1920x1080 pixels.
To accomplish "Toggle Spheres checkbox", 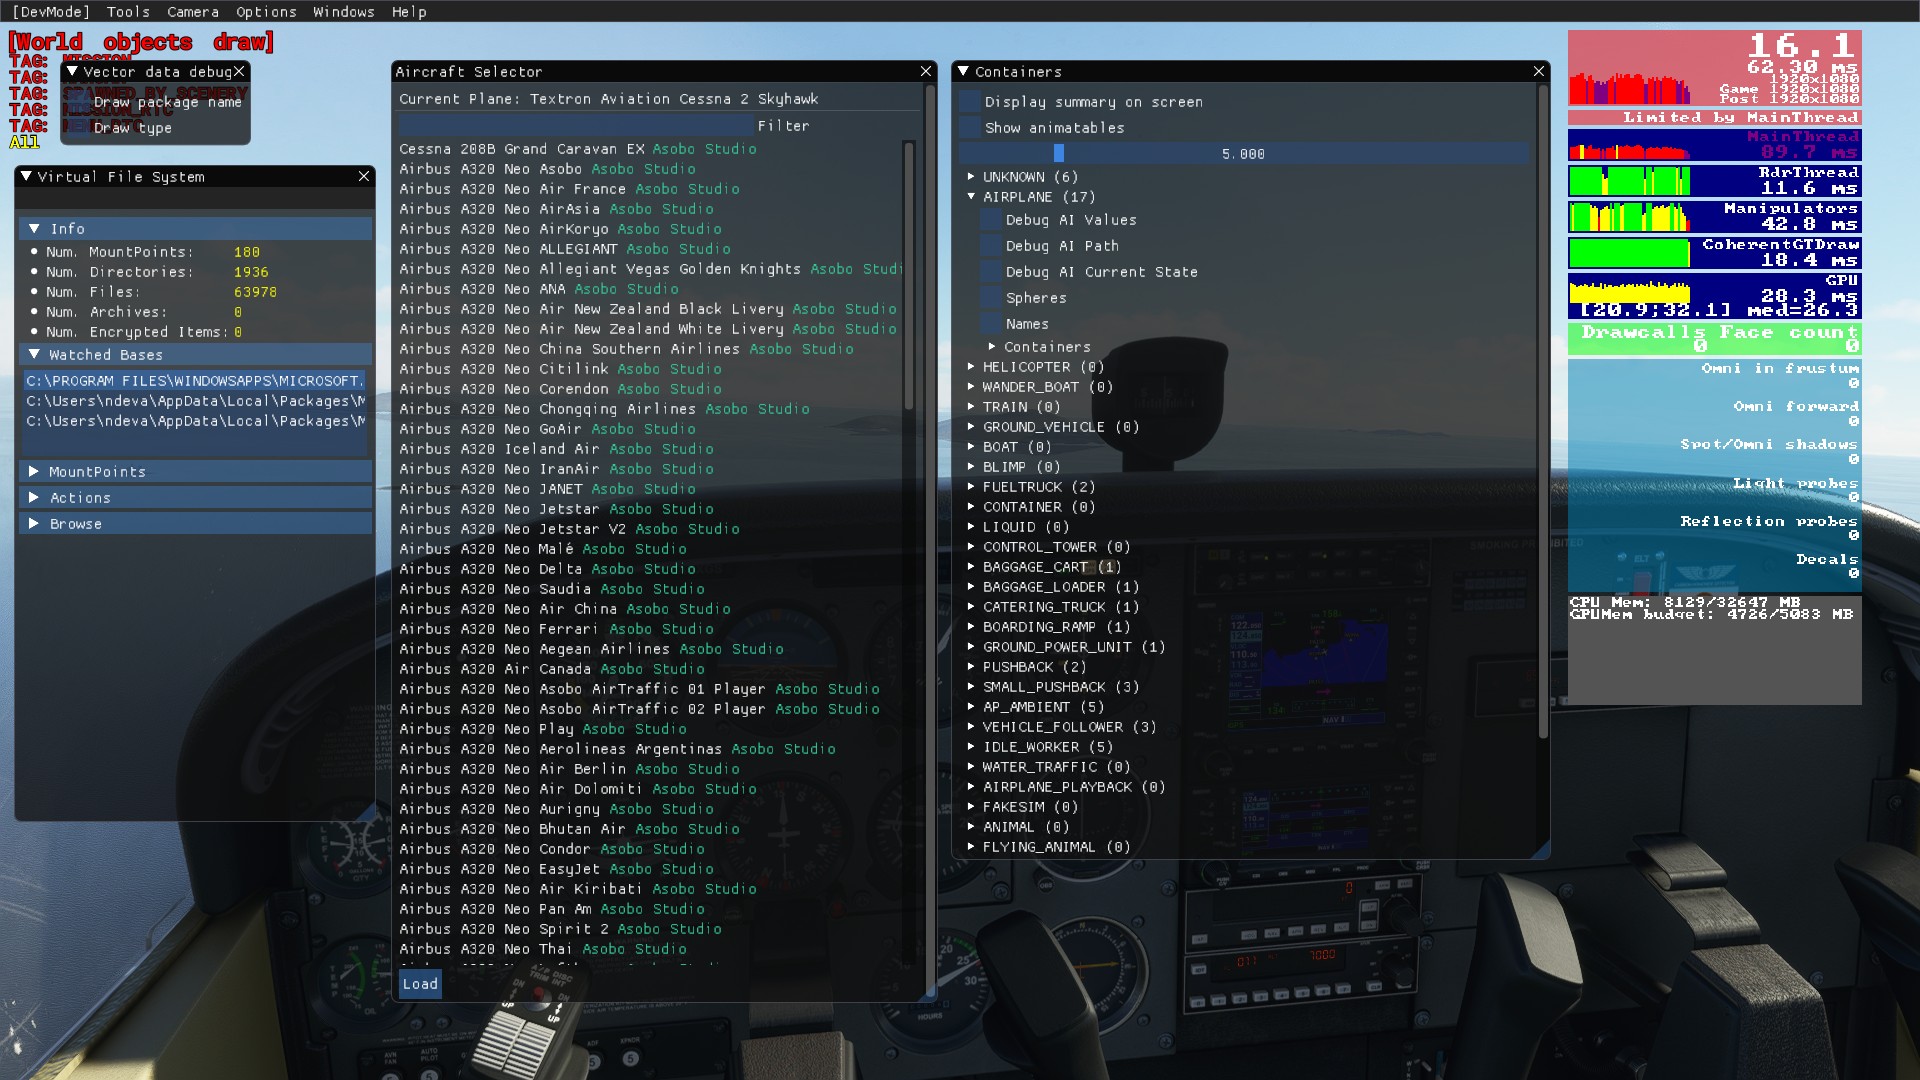I will click(x=991, y=298).
